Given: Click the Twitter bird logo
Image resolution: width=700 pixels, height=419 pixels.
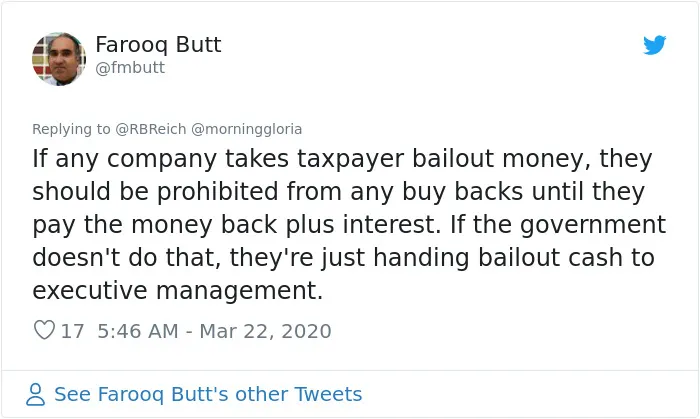Looking at the screenshot, I should [x=654, y=45].
